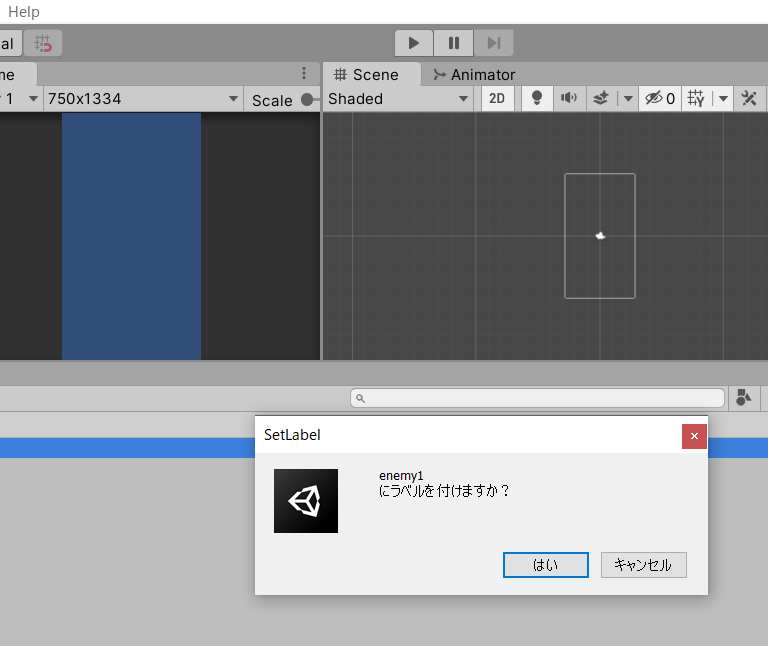768x646 pixels.
Task: Pause the game with the Pause button
Action: coord(454,43)
